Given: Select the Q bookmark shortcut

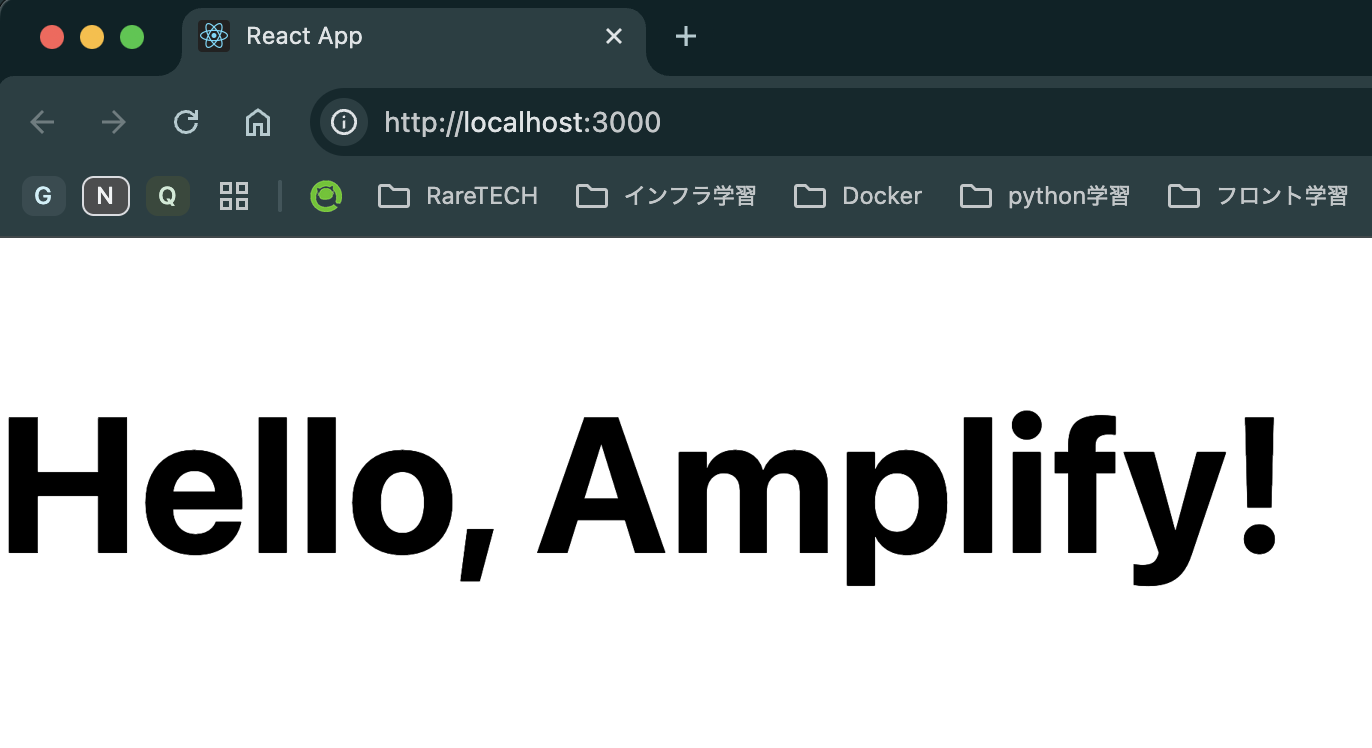Looking at the screenshot, I should click(167, 196).
